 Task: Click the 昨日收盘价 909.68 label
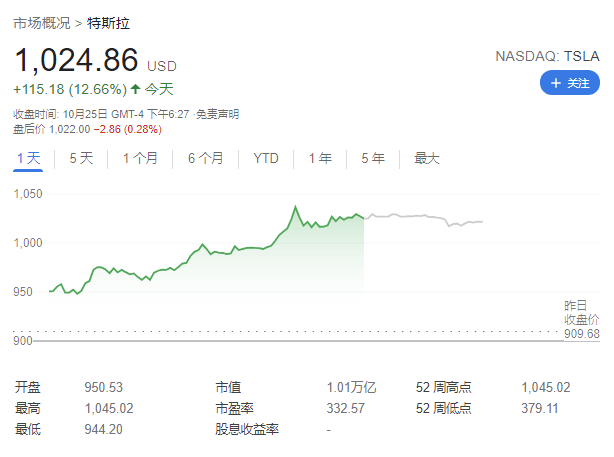pyautogui.click(x=581, y=319)
